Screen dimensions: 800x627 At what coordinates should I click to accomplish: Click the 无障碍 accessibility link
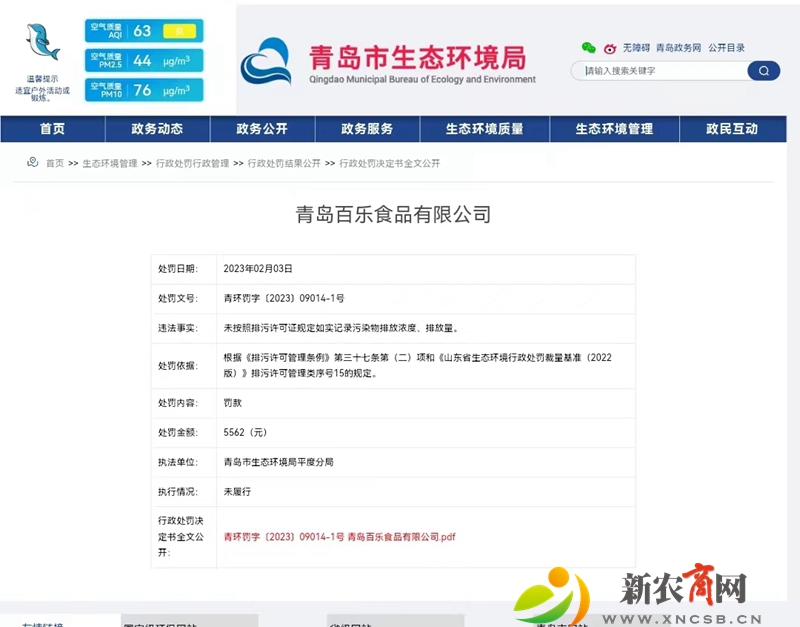coord(636,48)
